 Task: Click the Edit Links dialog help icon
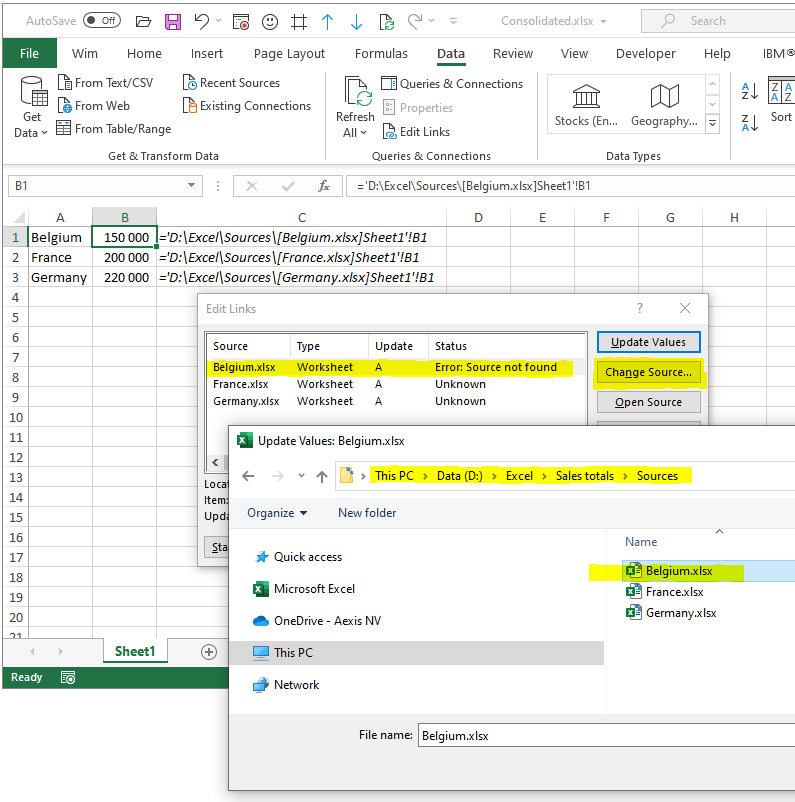click(639, 308)
